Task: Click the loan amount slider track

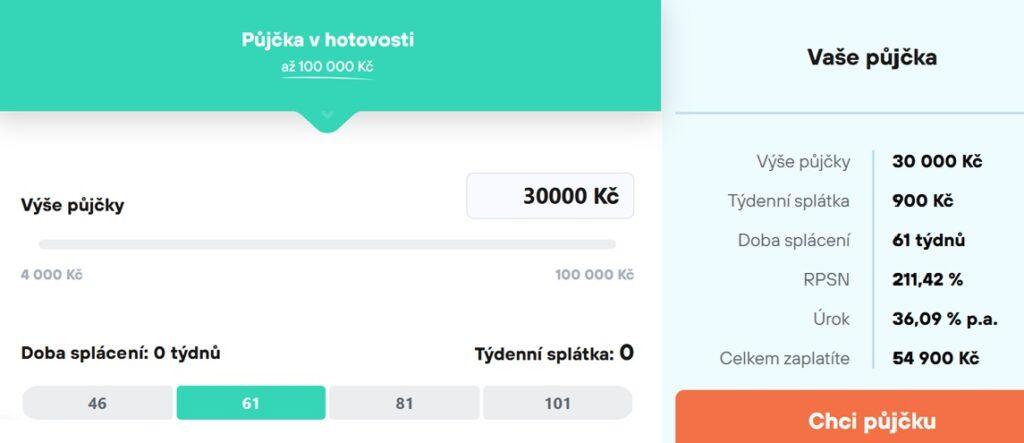Action: point(327,244)
